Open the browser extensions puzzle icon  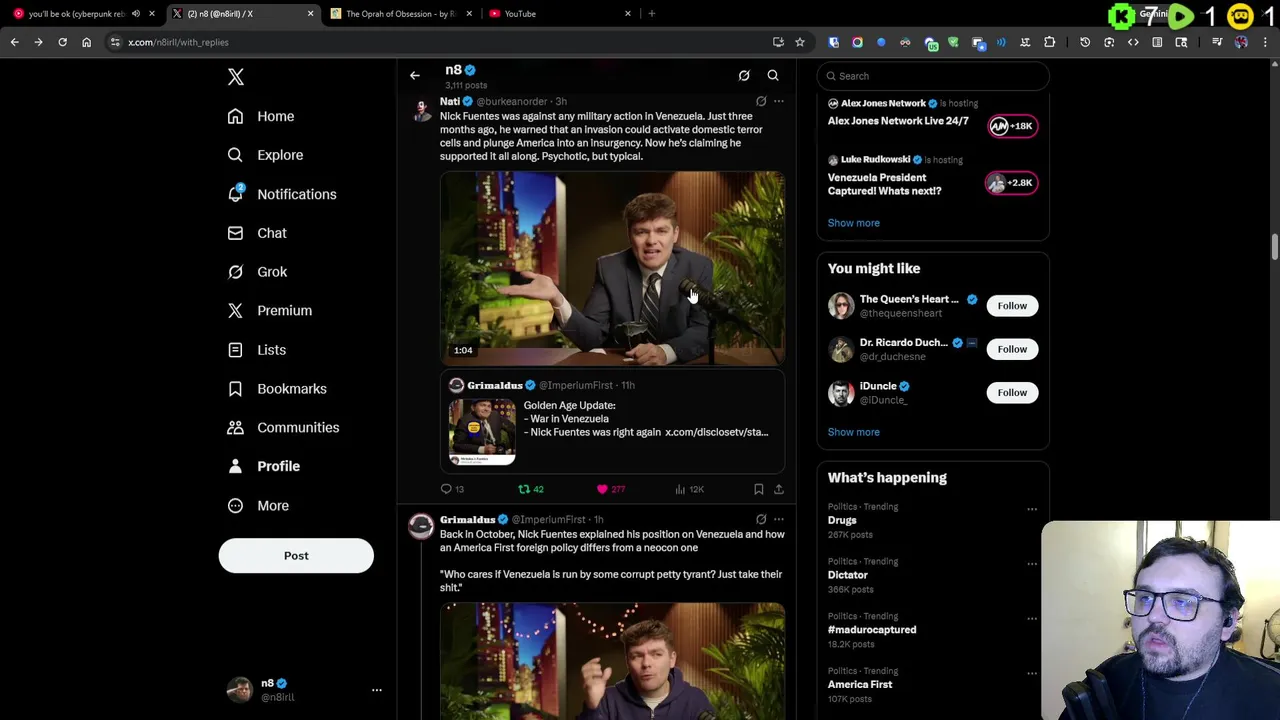click(1049, 42)
